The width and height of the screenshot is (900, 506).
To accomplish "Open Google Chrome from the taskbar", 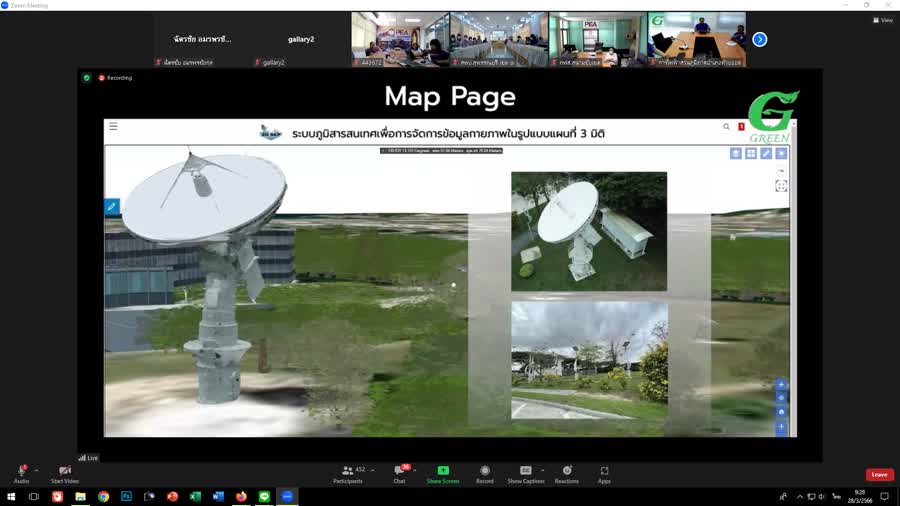I will (103, 496).
